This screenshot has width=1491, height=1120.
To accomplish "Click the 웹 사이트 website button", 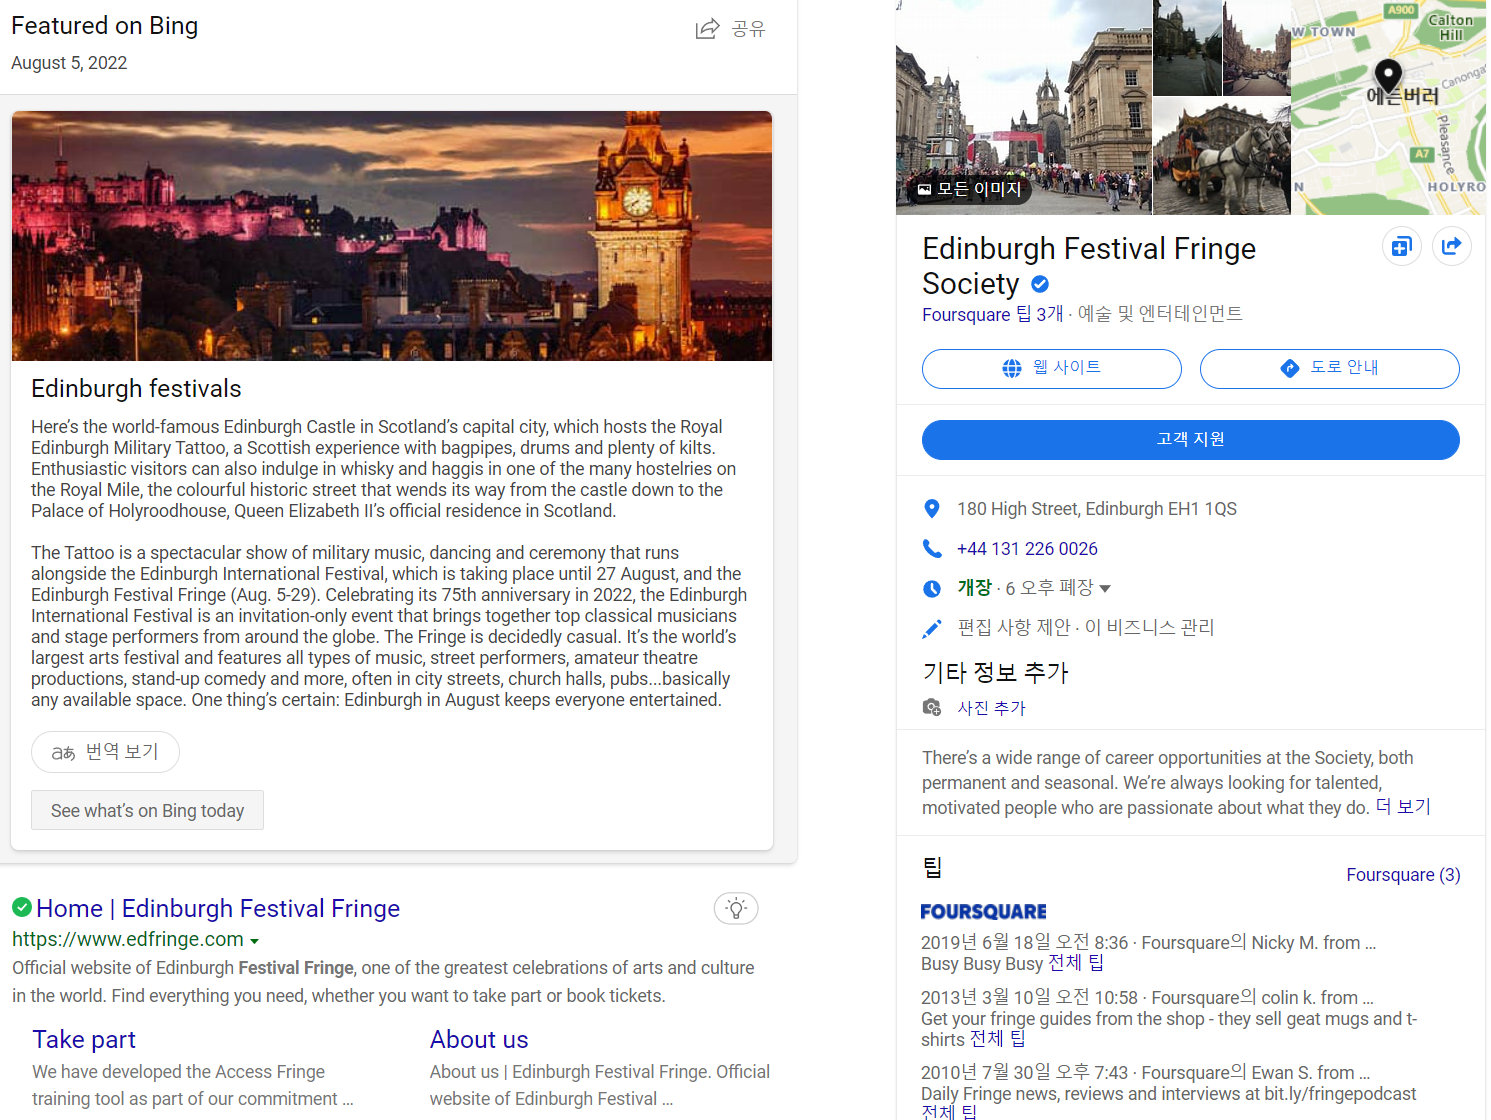I will pos(1051,368).
